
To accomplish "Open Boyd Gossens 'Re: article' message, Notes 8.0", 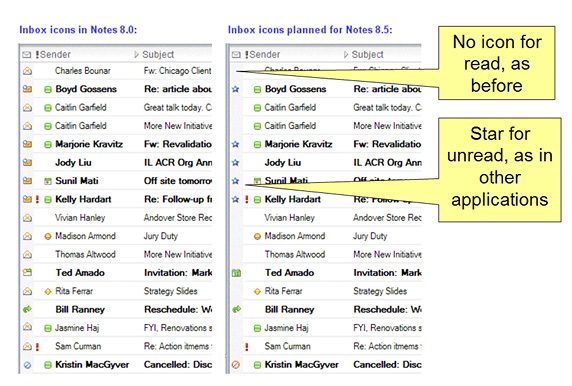I will 178,89.
